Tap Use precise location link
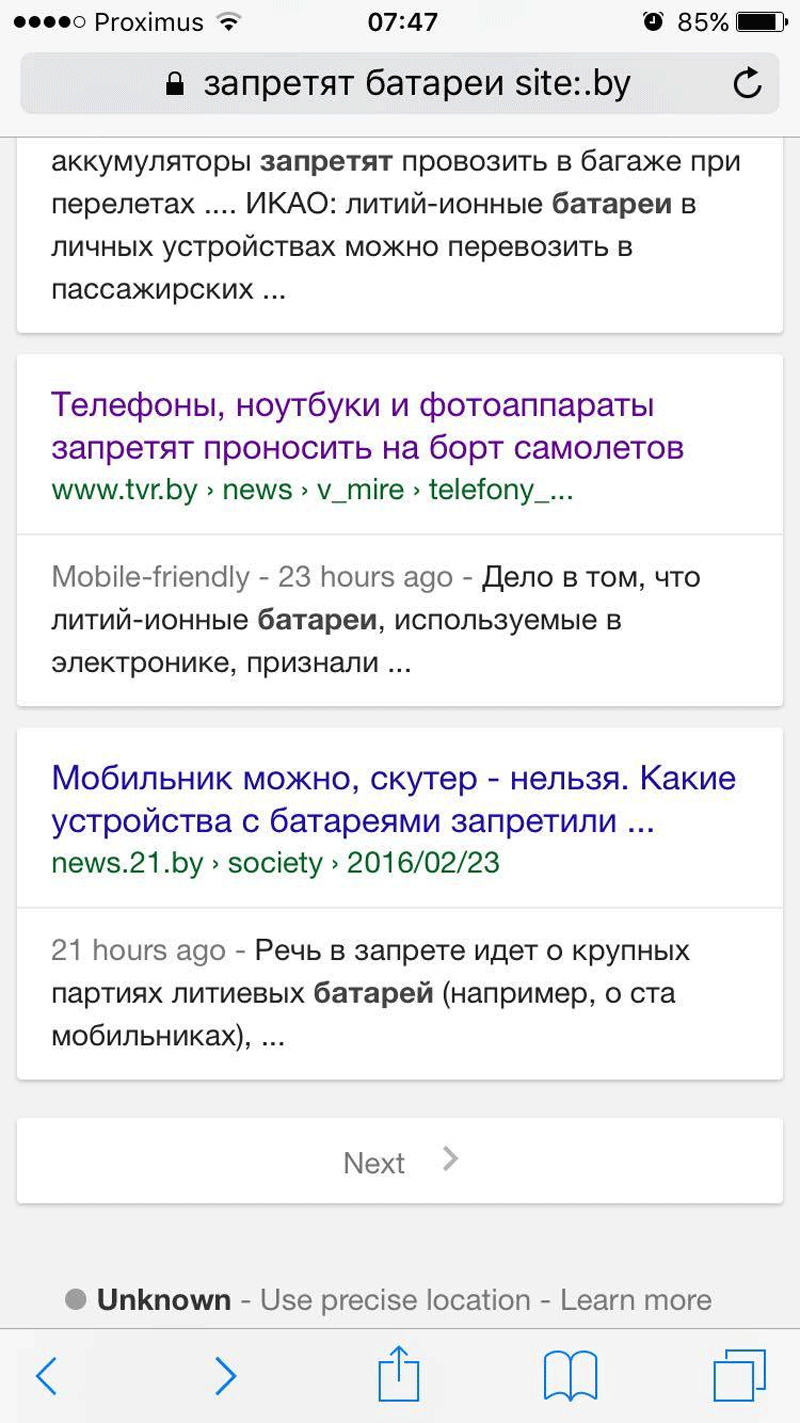The width and height of the screenshot is (800, 1423). 395,1300
